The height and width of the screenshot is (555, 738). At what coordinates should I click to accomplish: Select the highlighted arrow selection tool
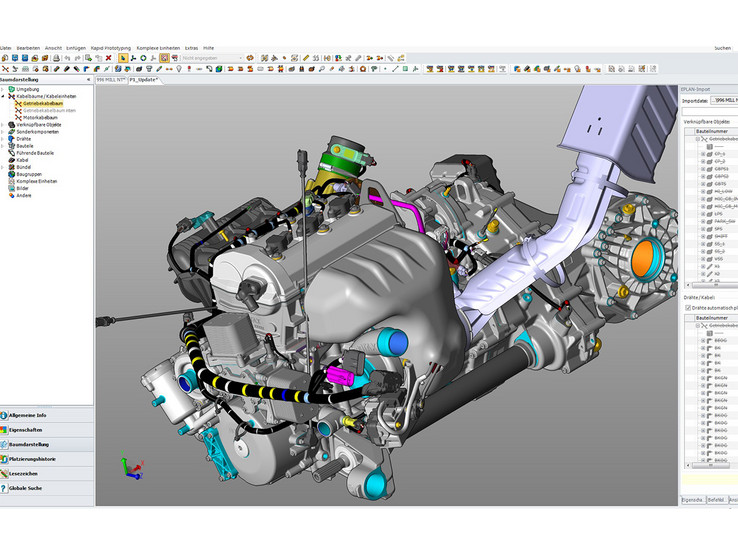[122, 58]
